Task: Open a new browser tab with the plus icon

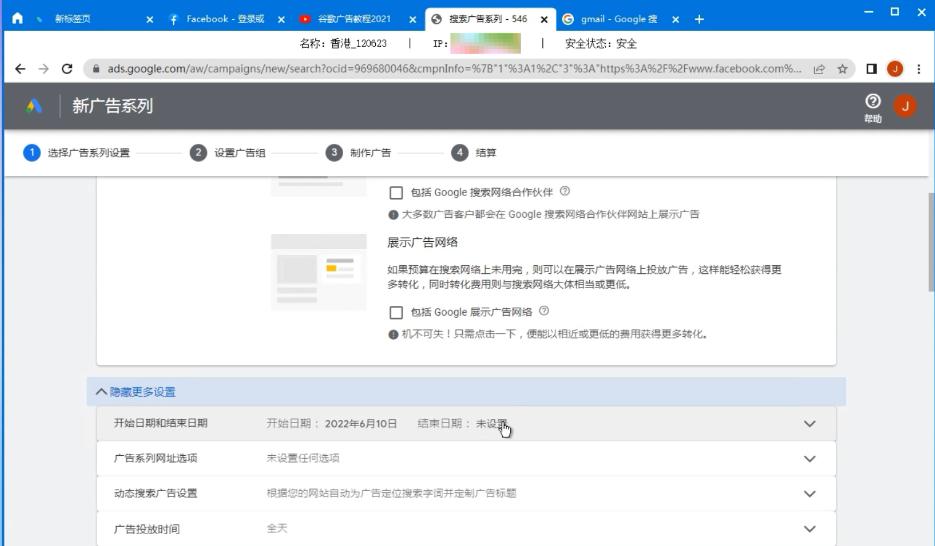Action: coord(699,19)
